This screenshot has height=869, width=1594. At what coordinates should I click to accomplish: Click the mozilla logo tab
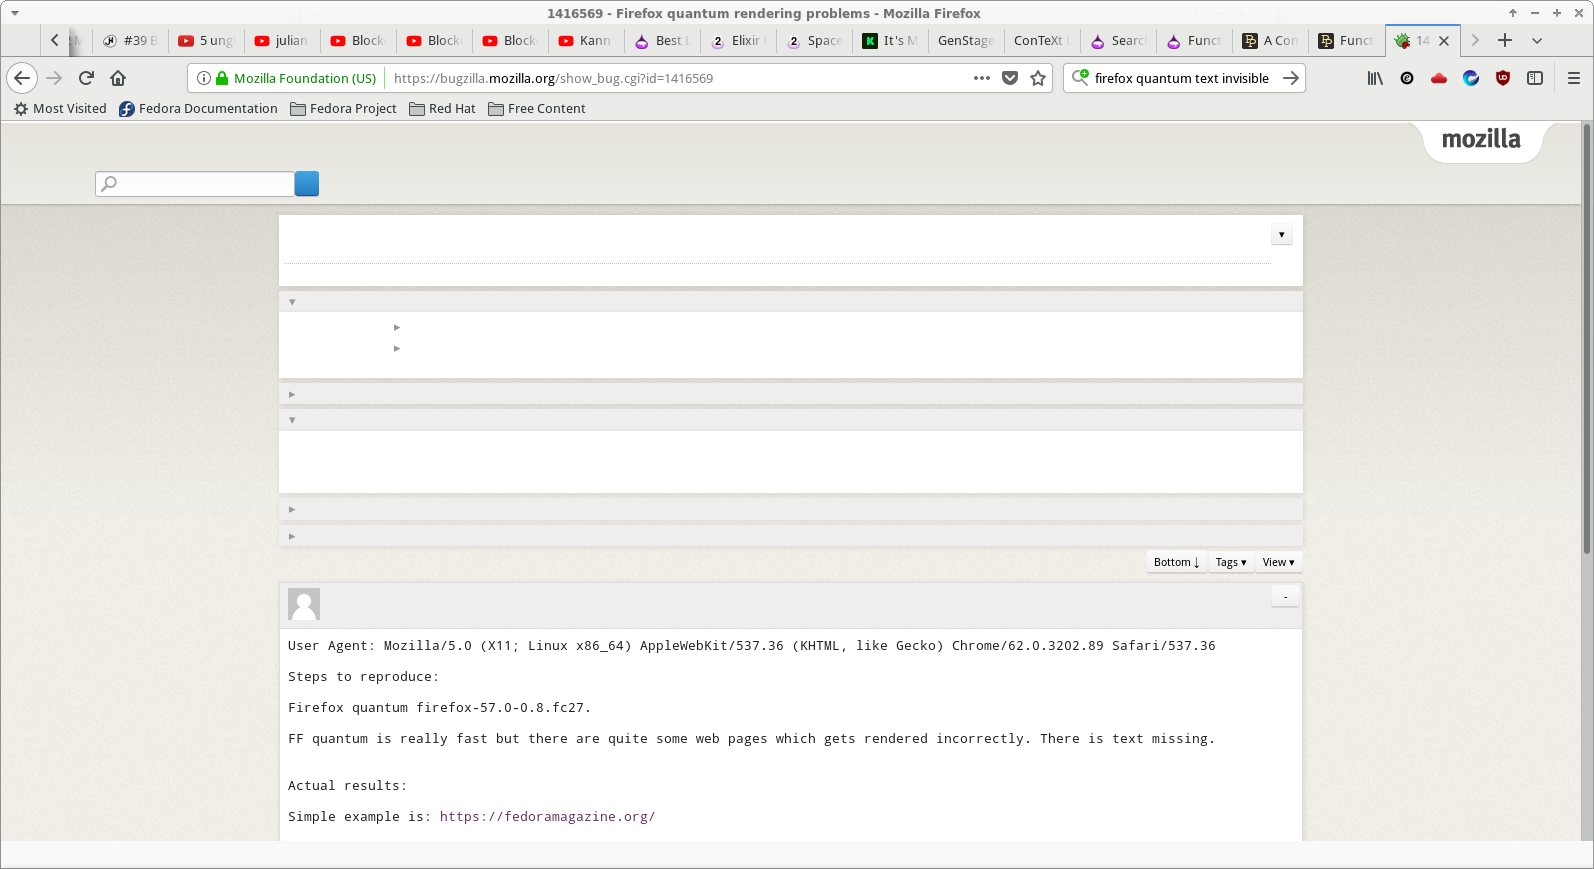[1481, 140]
